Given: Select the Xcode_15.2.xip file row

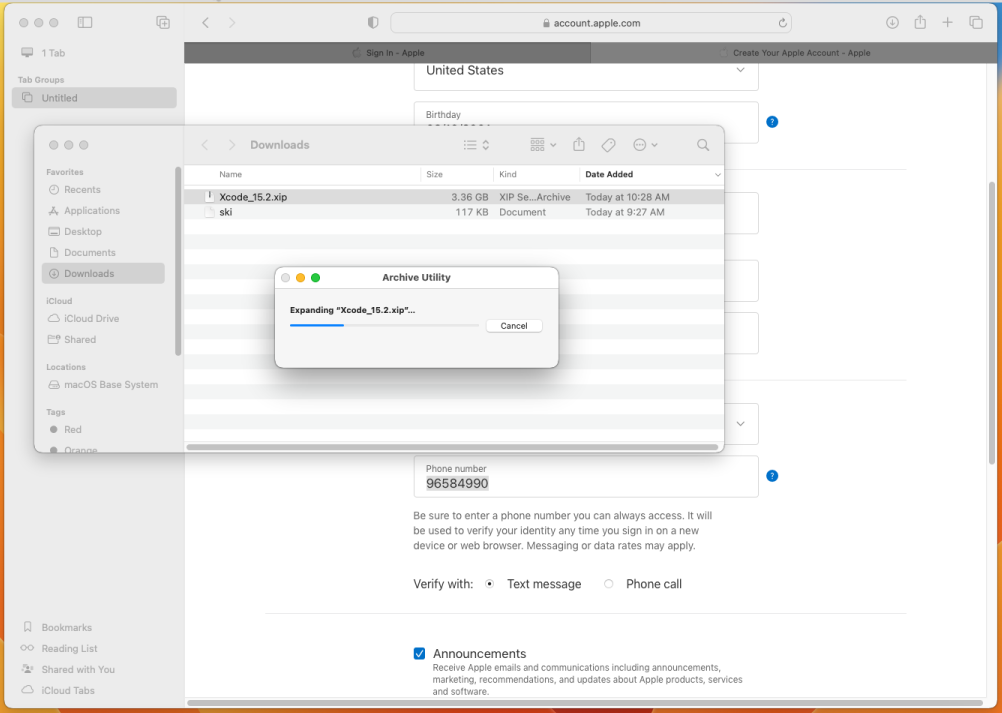Looking at the screenshot, I should (454, 197).
